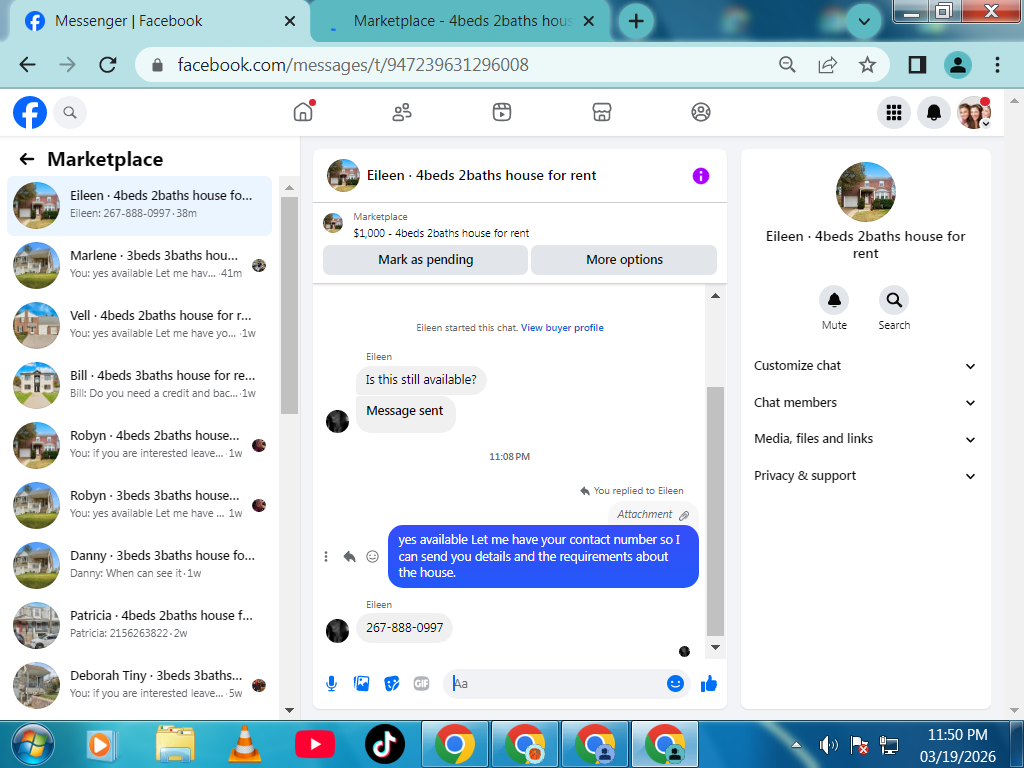Switch to the Messenger | Facebook tab
Screen dimensions: 1024x768
coord(155,21)
